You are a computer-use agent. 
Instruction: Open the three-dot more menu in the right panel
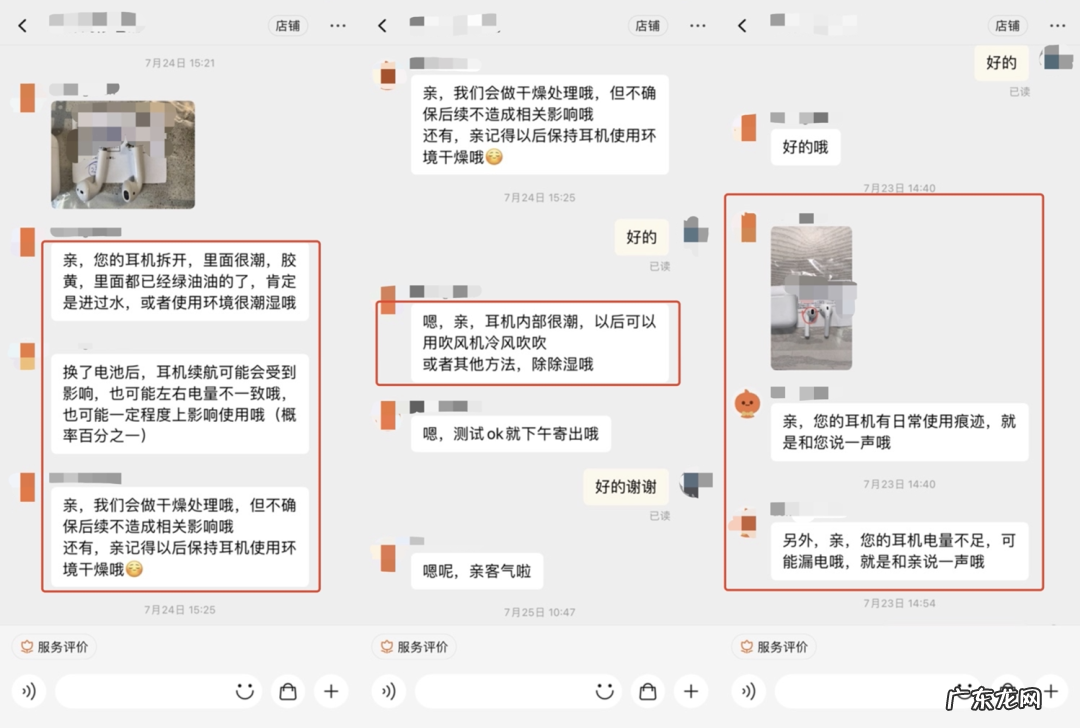(1057, 25)
